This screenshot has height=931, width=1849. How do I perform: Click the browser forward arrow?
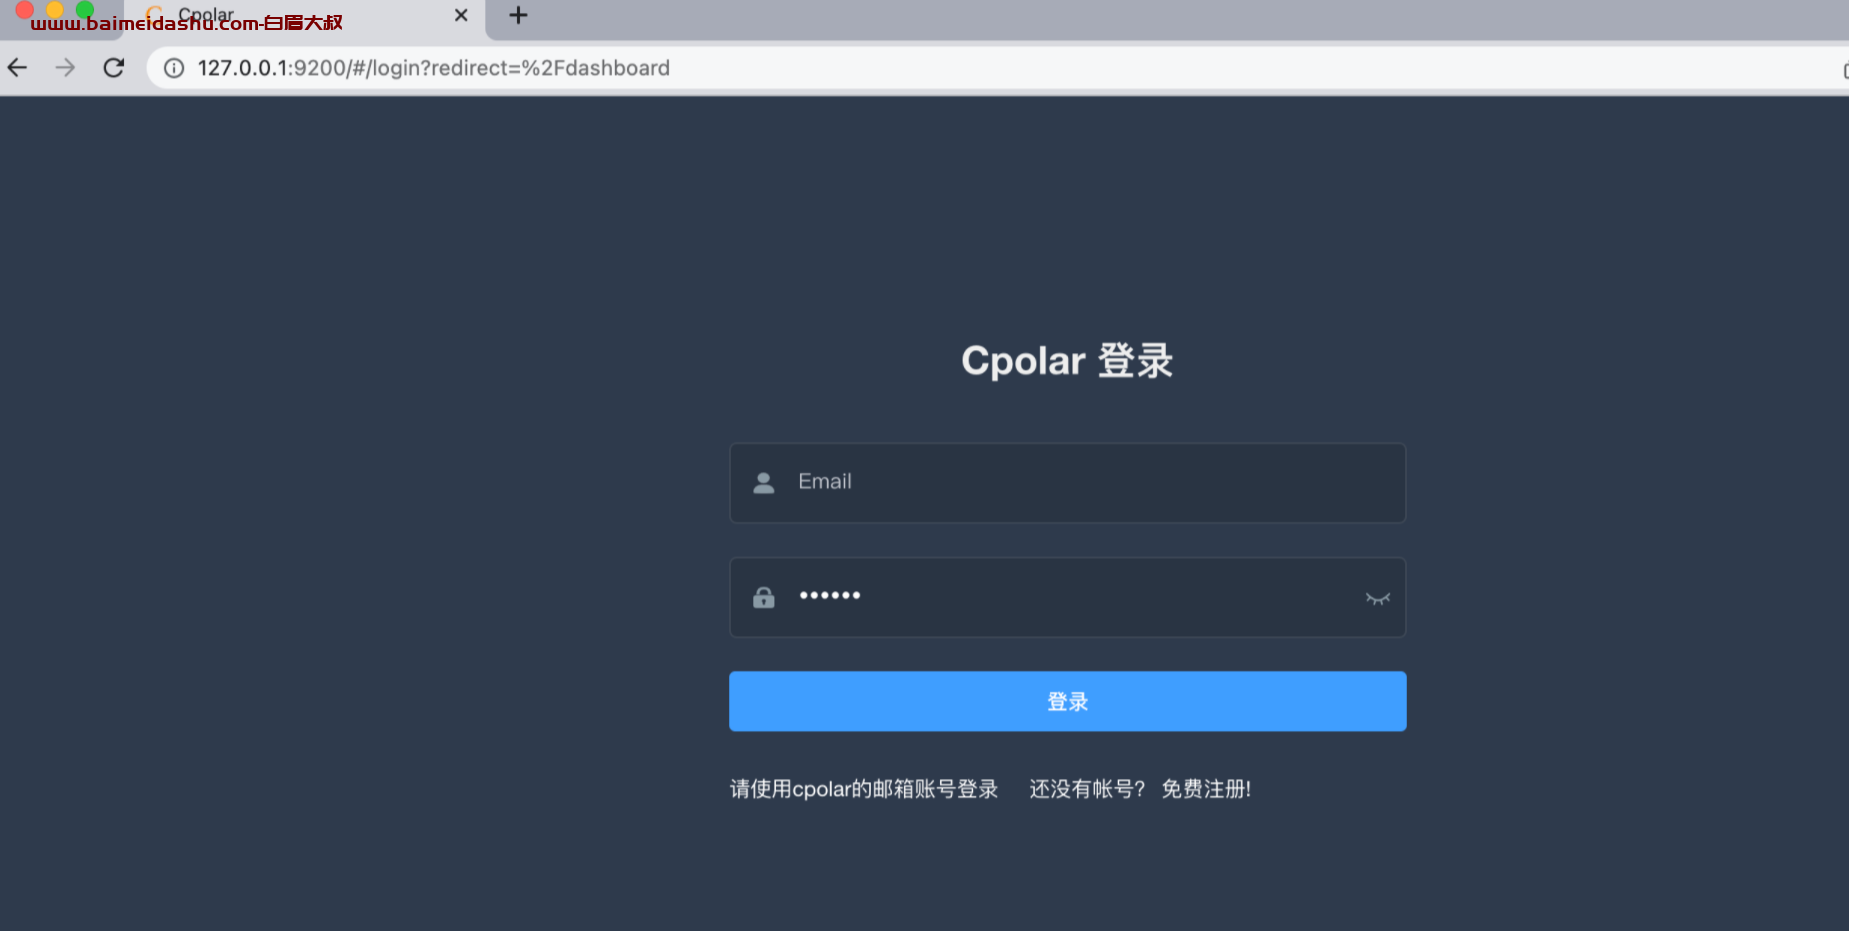pos(65,67)
